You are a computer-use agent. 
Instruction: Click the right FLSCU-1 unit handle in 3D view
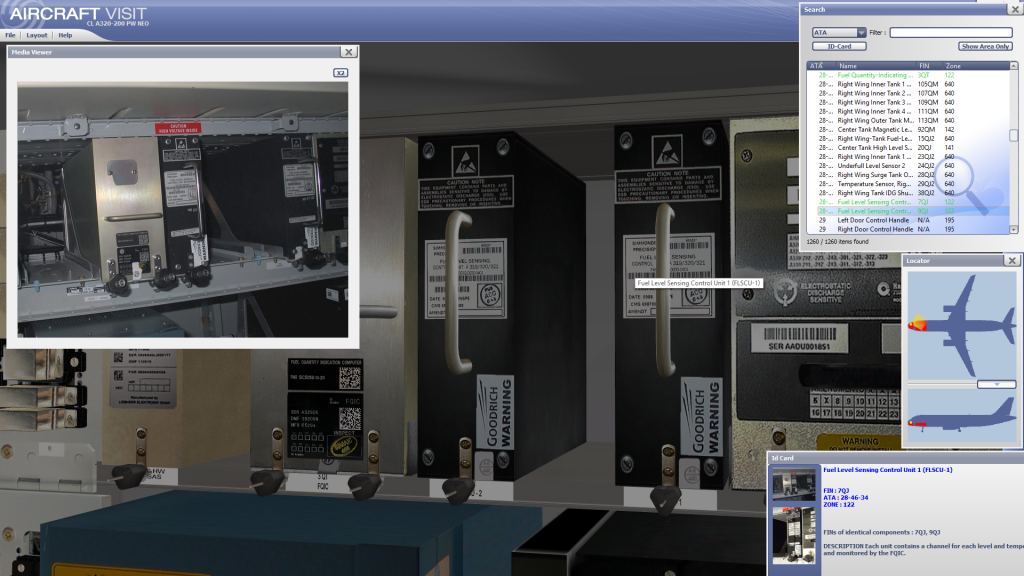point(665,291)
